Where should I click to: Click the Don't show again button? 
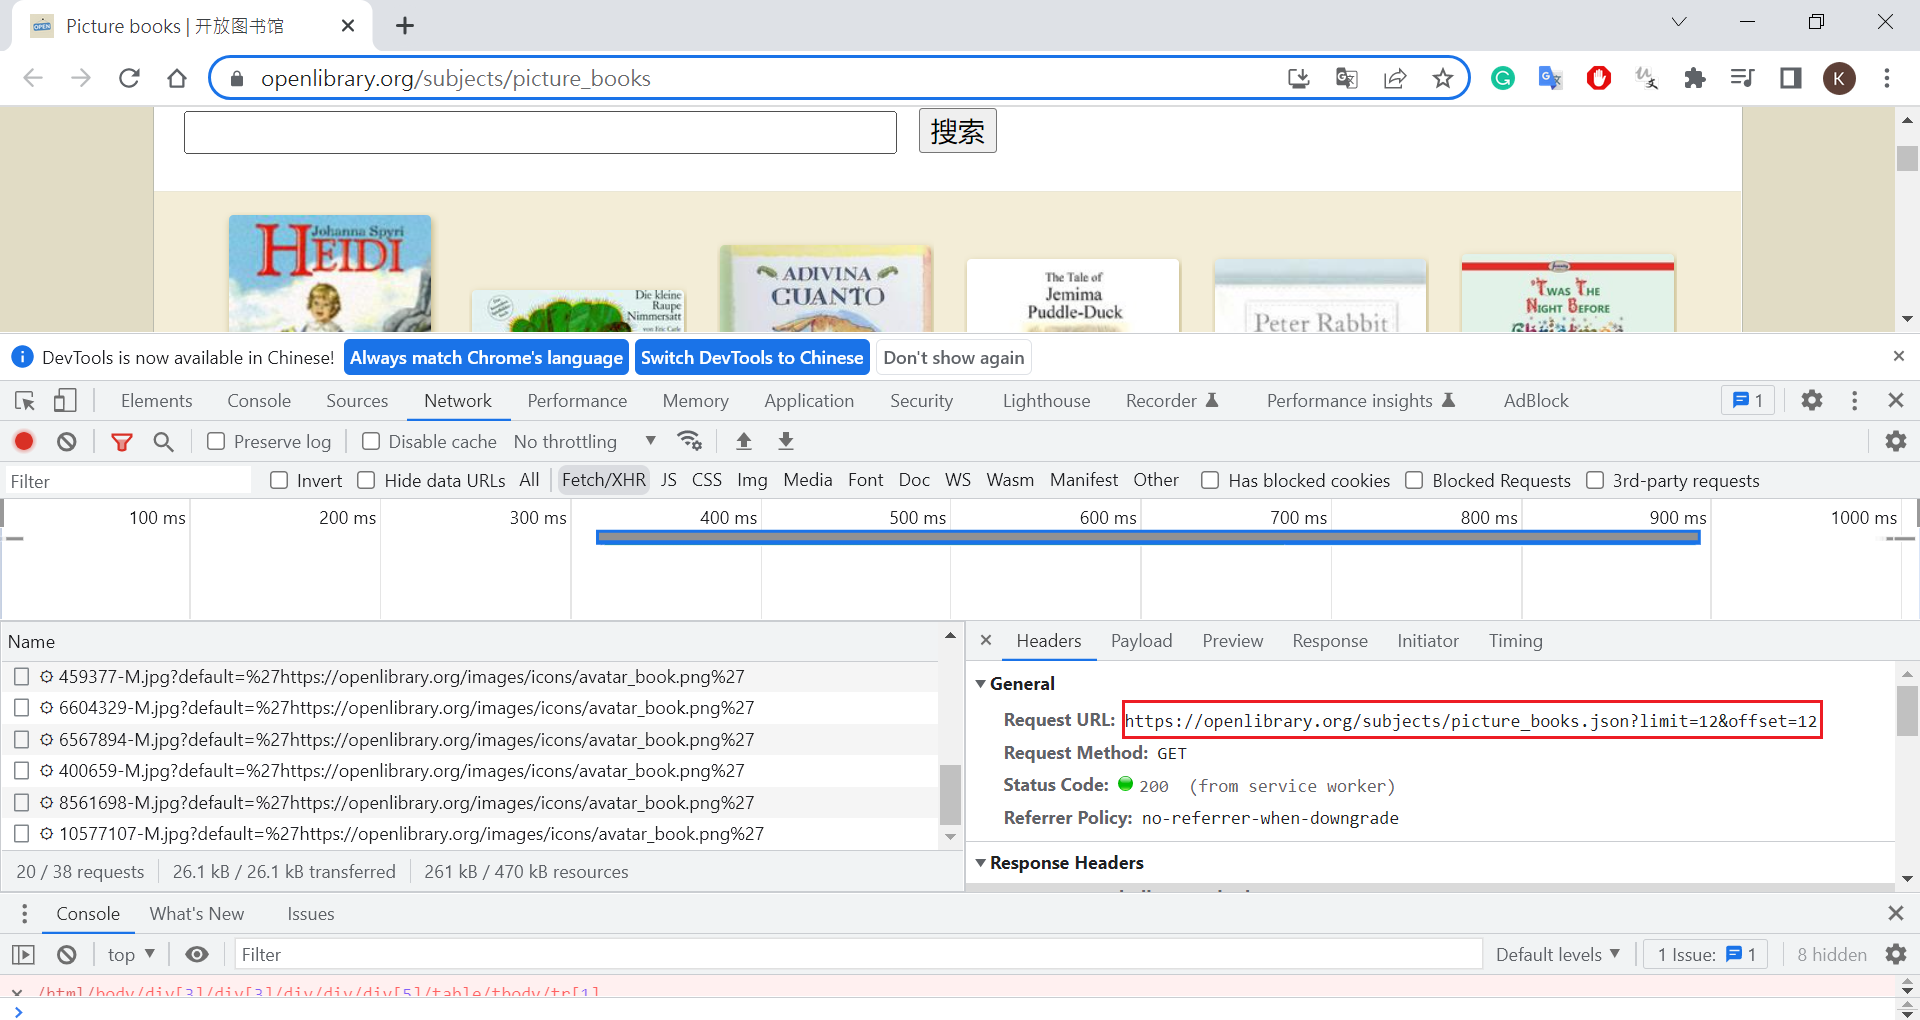point(953,358)
